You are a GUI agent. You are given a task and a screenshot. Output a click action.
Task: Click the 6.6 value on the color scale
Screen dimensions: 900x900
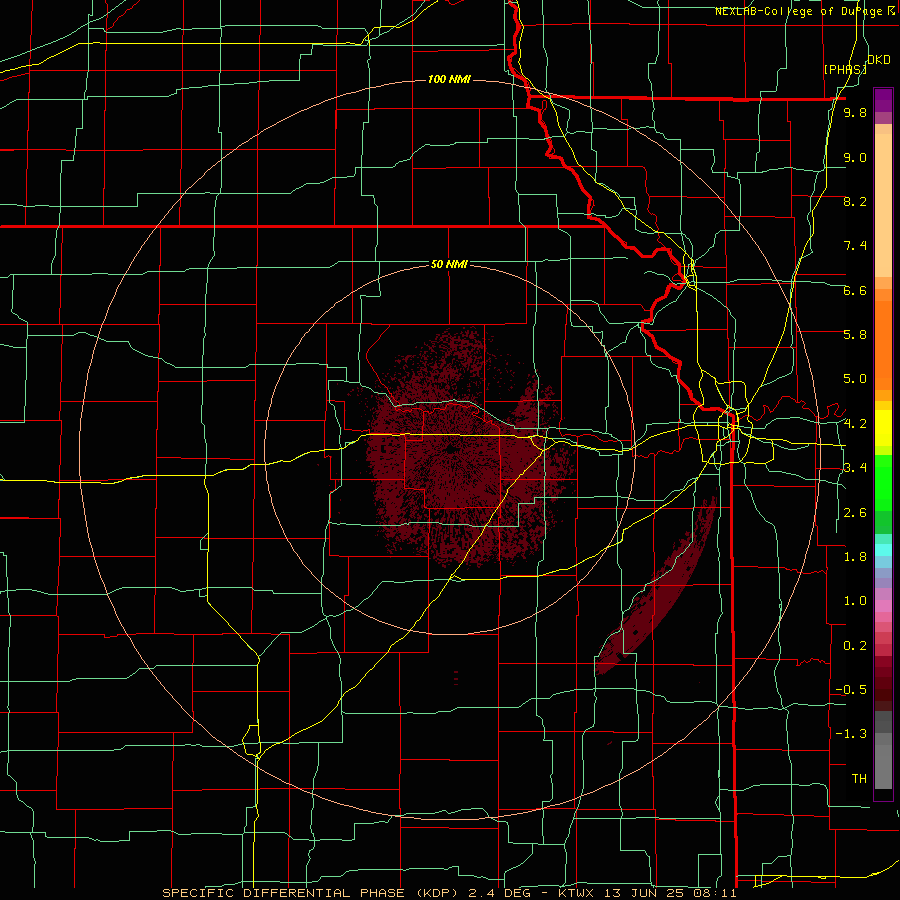pyautogui.click(x=855, y=290)
